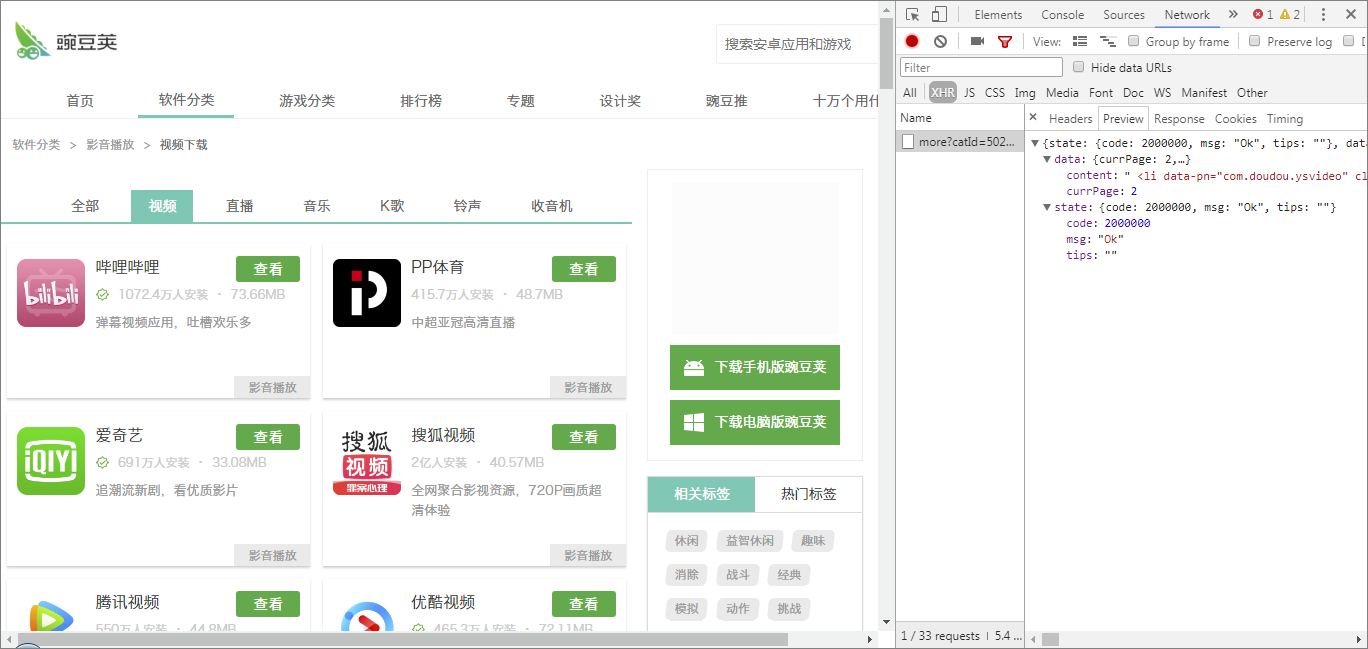Filter requests by Doc type

click(1133, 92)
